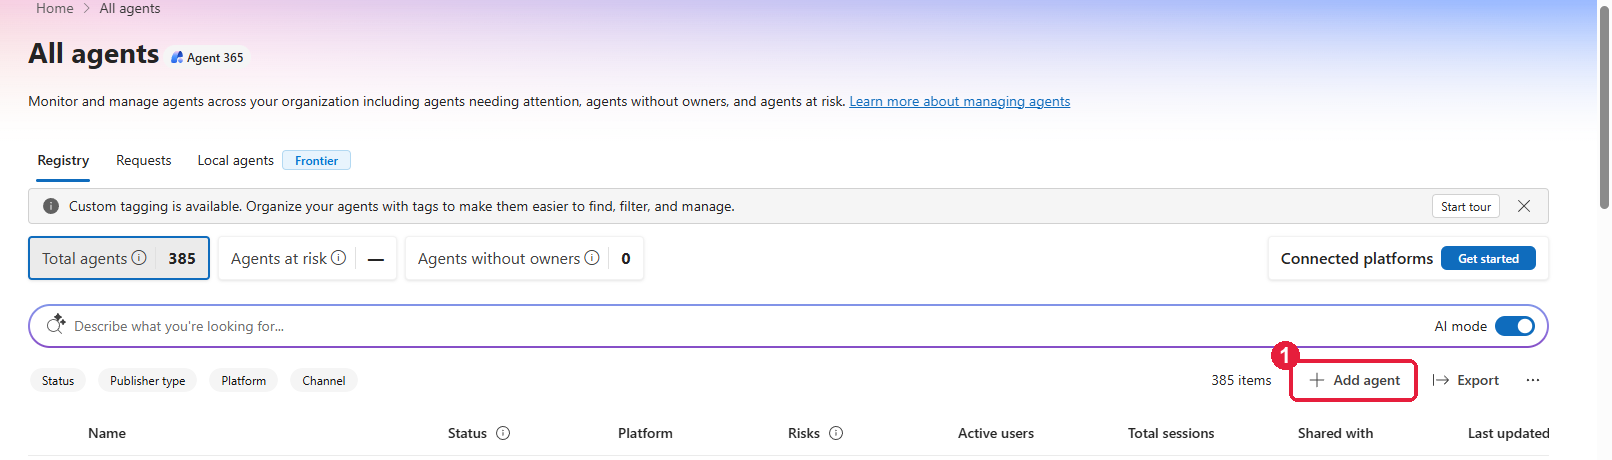Click the Agent 365 badge icon
Screen dimensions: 1612x460
177,58
